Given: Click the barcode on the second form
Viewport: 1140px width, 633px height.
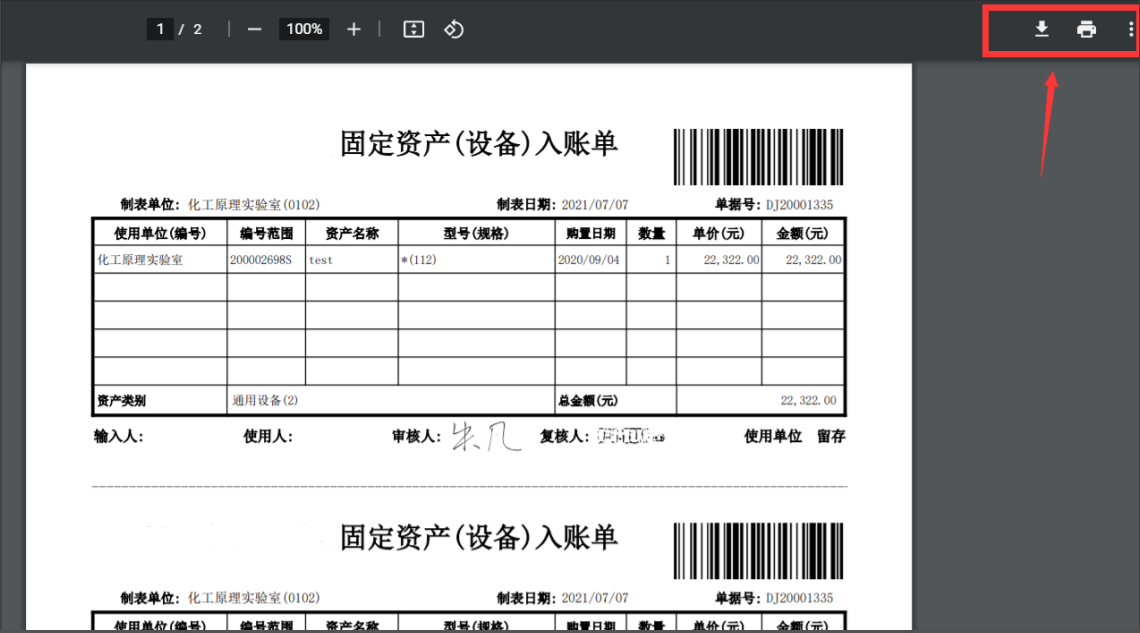Looking at the screenshot, I should 757,551.
